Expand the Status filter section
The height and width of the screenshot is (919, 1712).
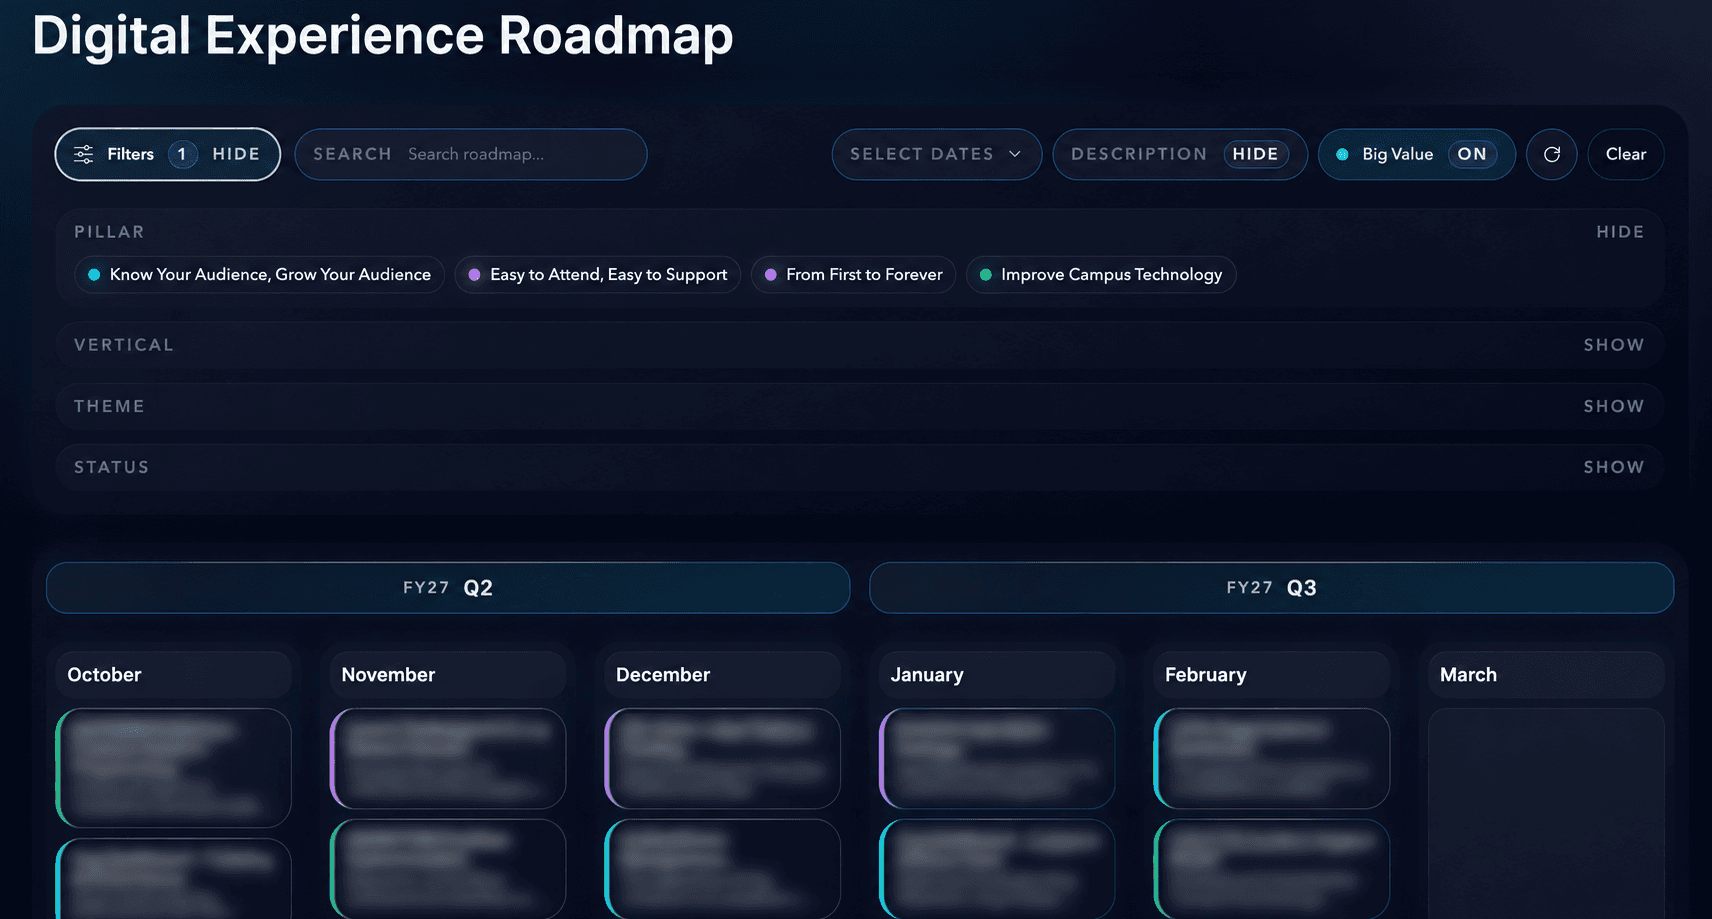tap(1614, 467)
